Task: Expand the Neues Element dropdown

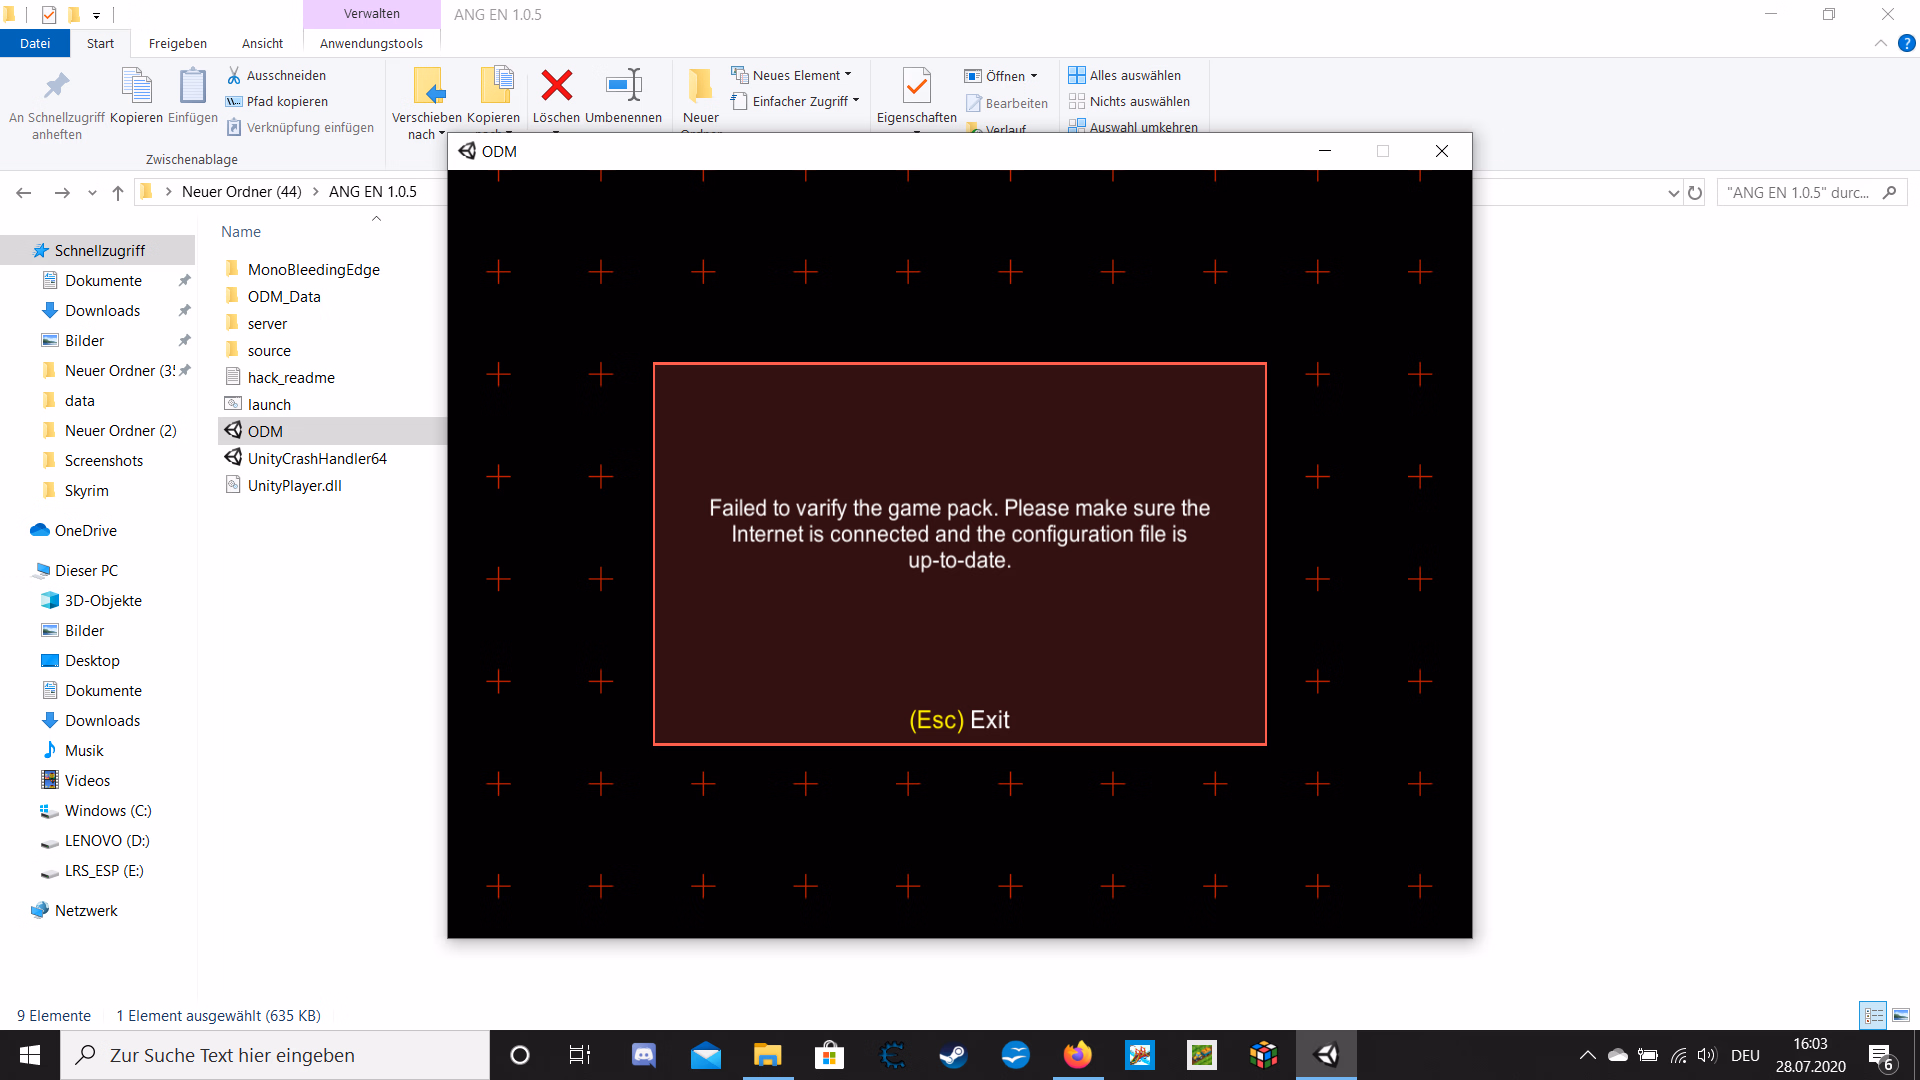Action: point(796,75)
